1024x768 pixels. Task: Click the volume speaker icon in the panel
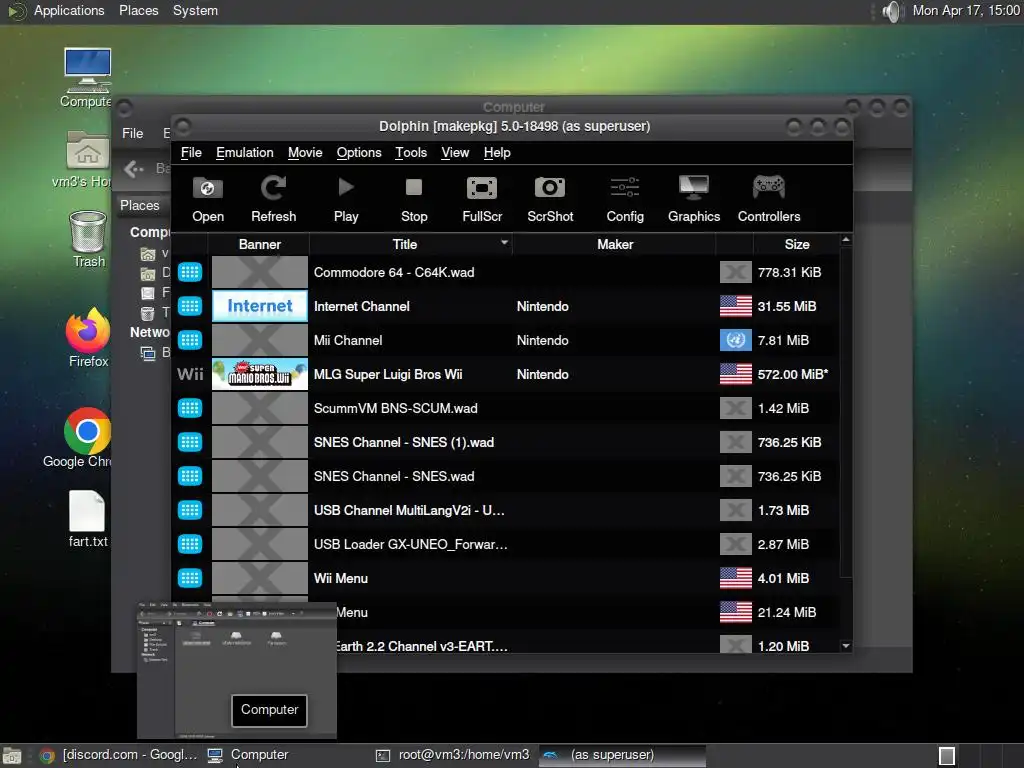[x=891, y=11]
